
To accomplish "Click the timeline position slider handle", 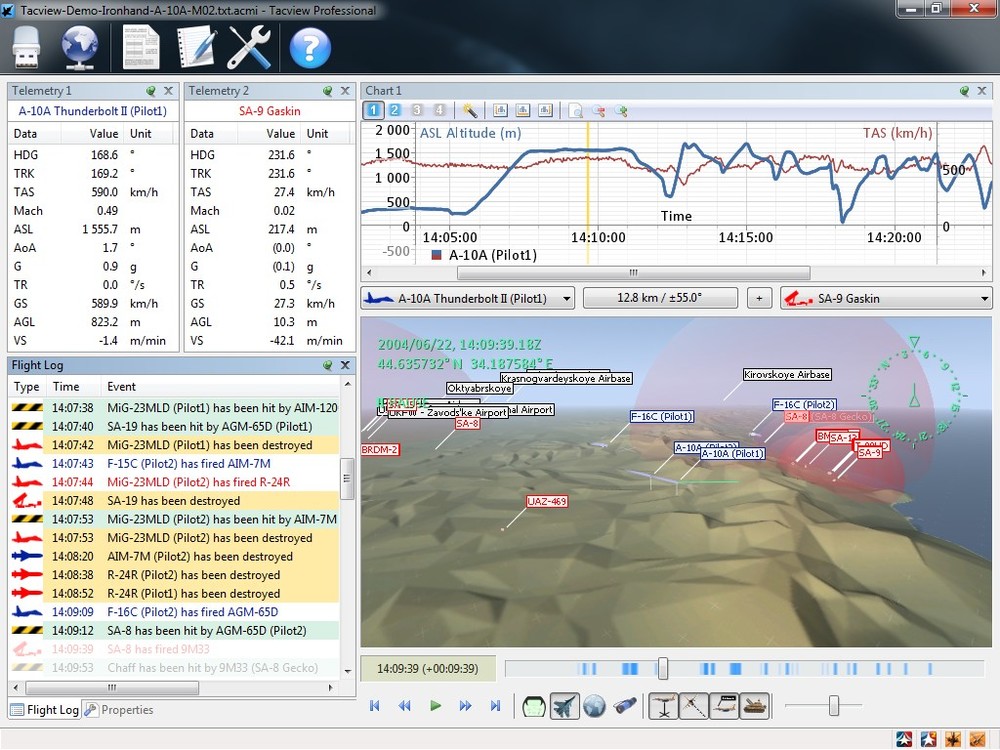I will click(x=663, y=668).
